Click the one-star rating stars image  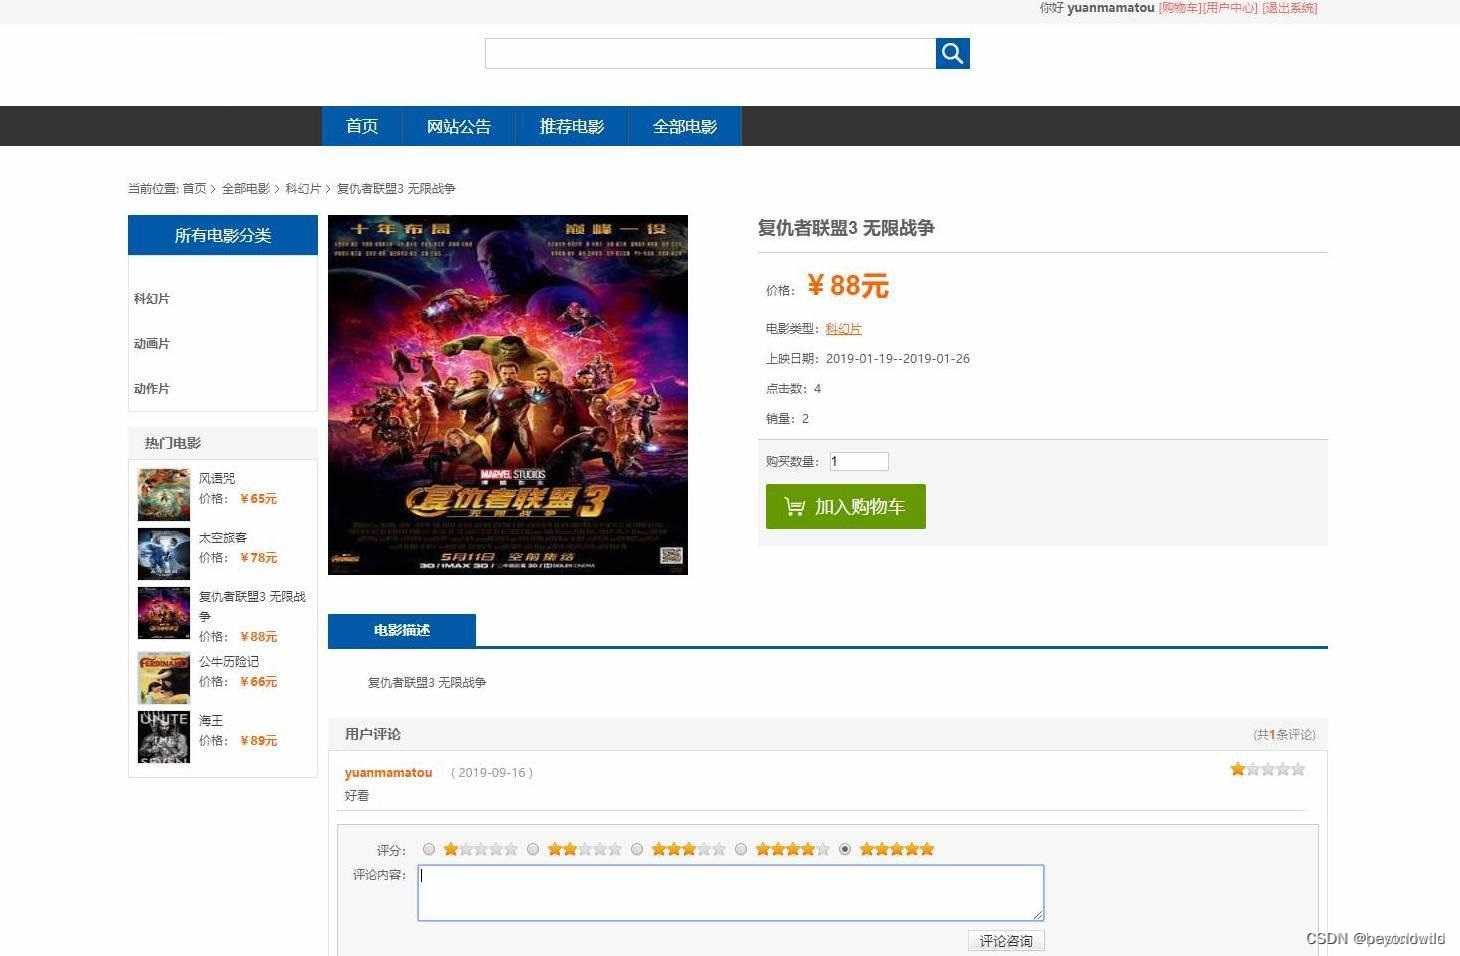(x=481, y=849)
